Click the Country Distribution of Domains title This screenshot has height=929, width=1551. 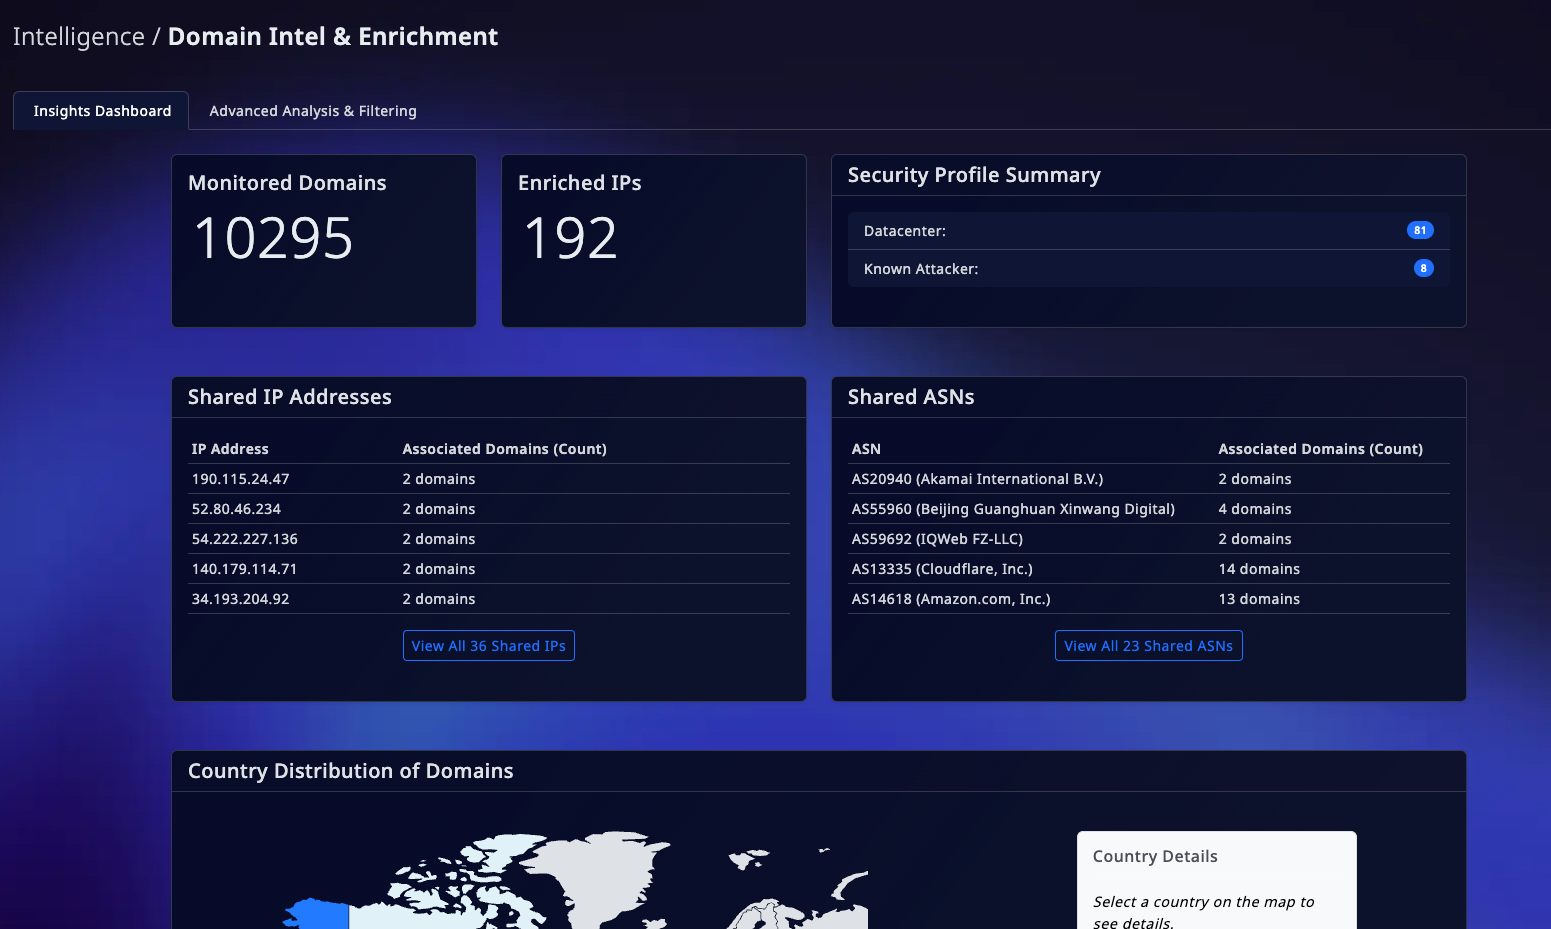tap(351, 771)
